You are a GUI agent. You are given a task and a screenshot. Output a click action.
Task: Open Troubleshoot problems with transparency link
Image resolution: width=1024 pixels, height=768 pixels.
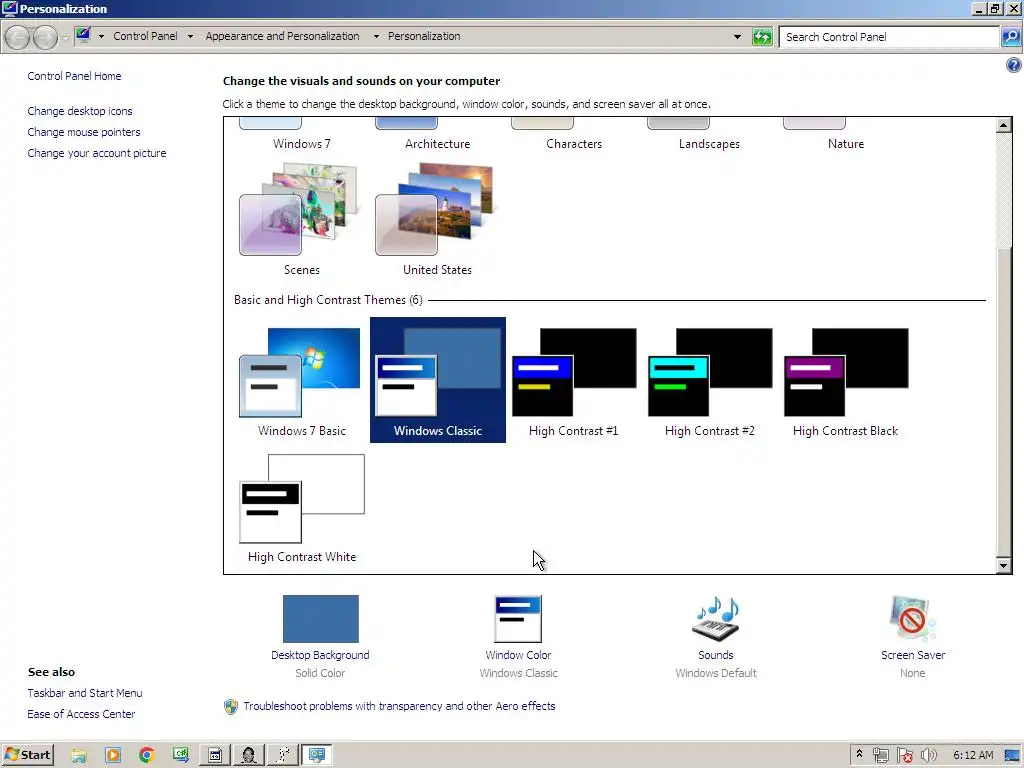pos(399,706)
